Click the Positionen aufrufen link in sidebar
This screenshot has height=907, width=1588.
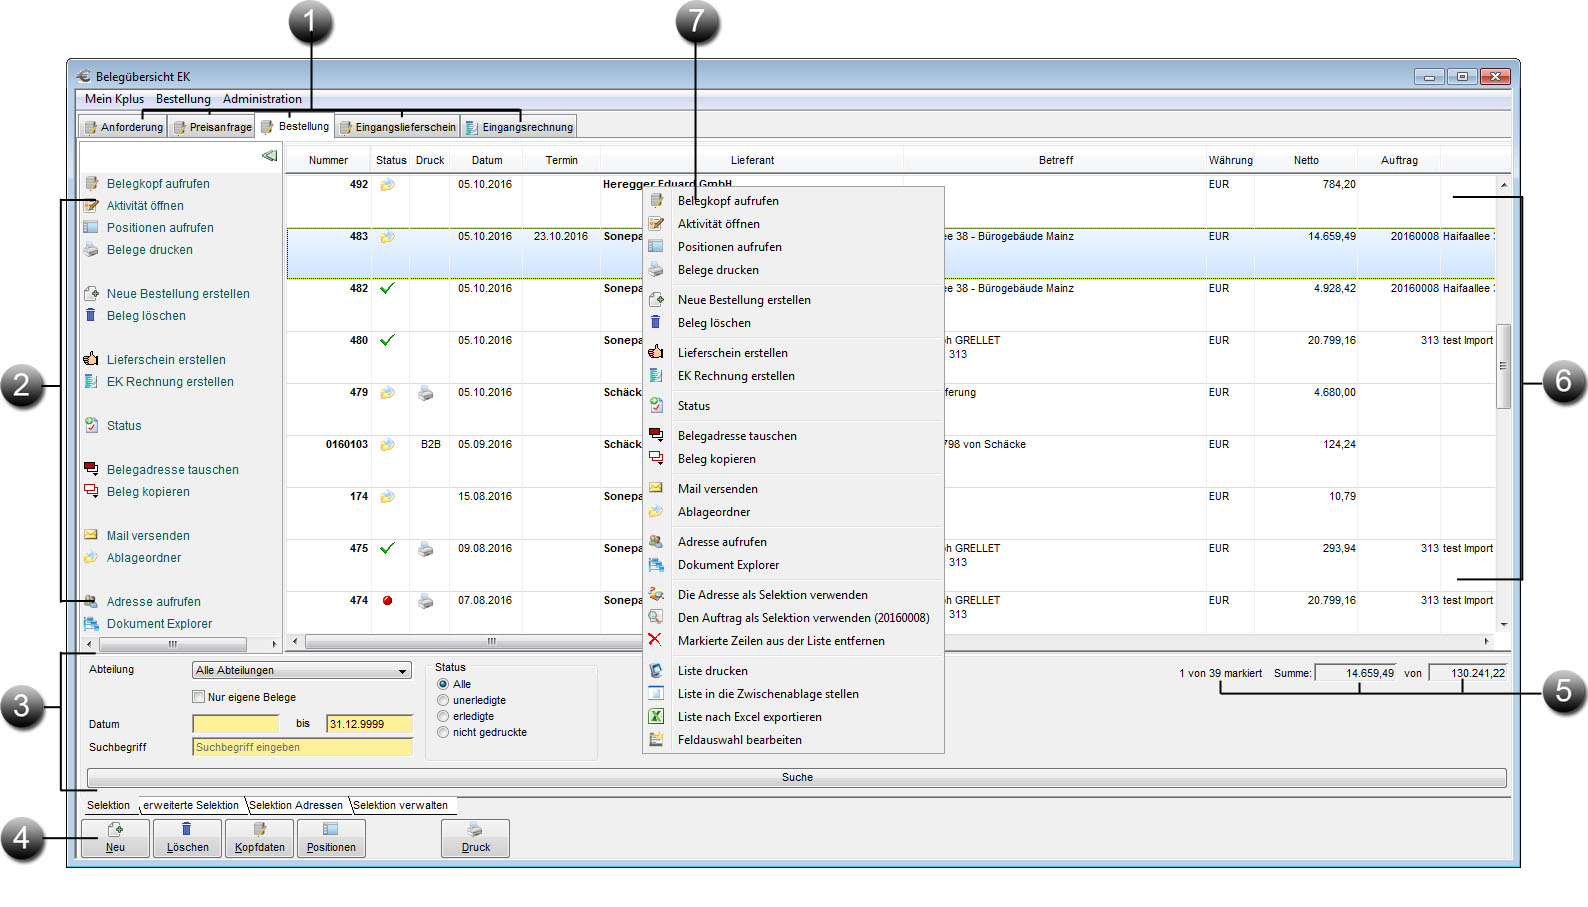[x=160, y=227]
